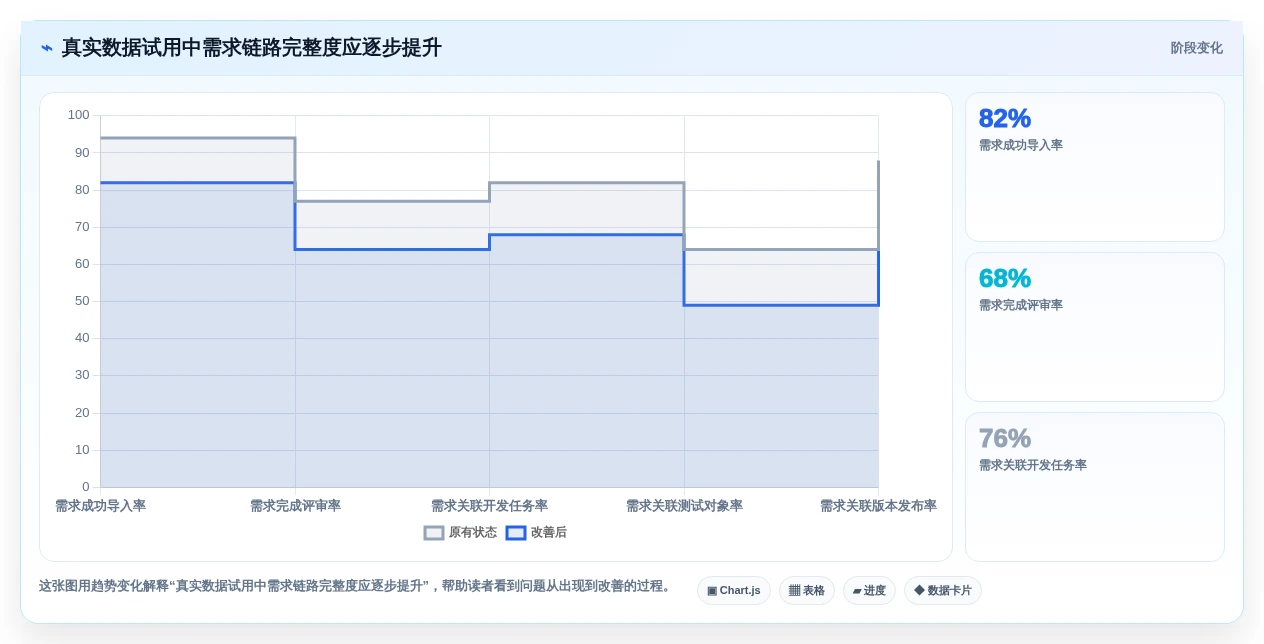Click the y-axis value 100
Viewport: 1264px width, 644px height.
79,115
